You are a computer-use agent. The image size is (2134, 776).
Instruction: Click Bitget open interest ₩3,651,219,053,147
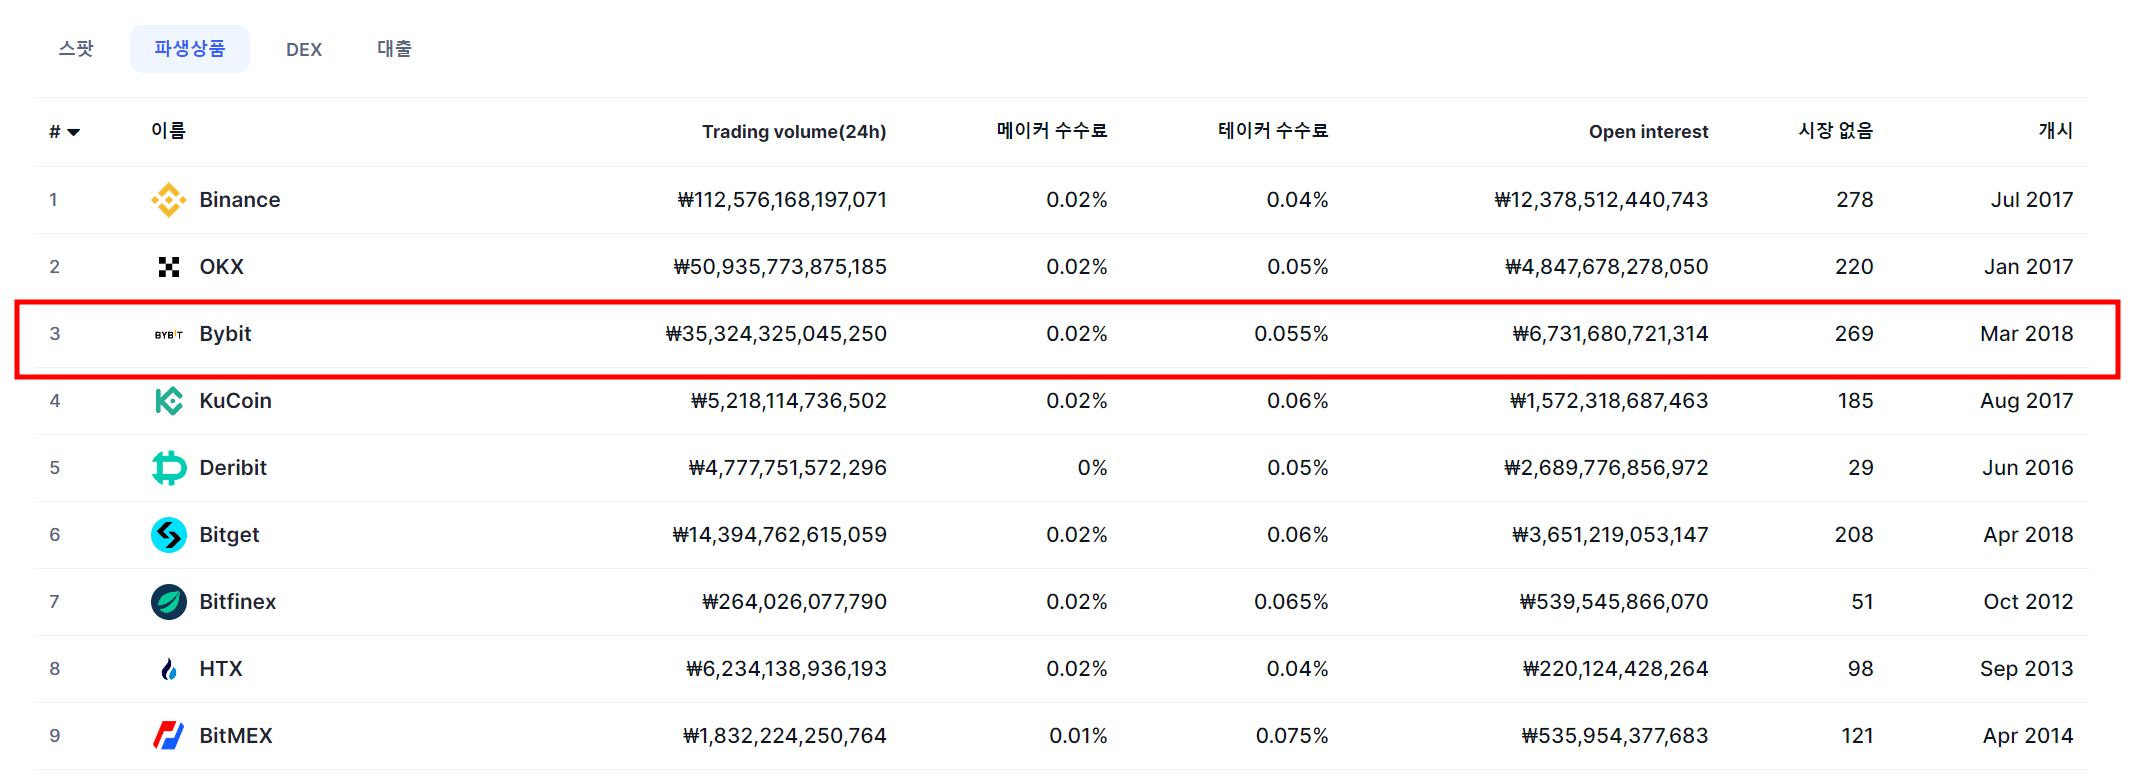(x=1610, y=535)
